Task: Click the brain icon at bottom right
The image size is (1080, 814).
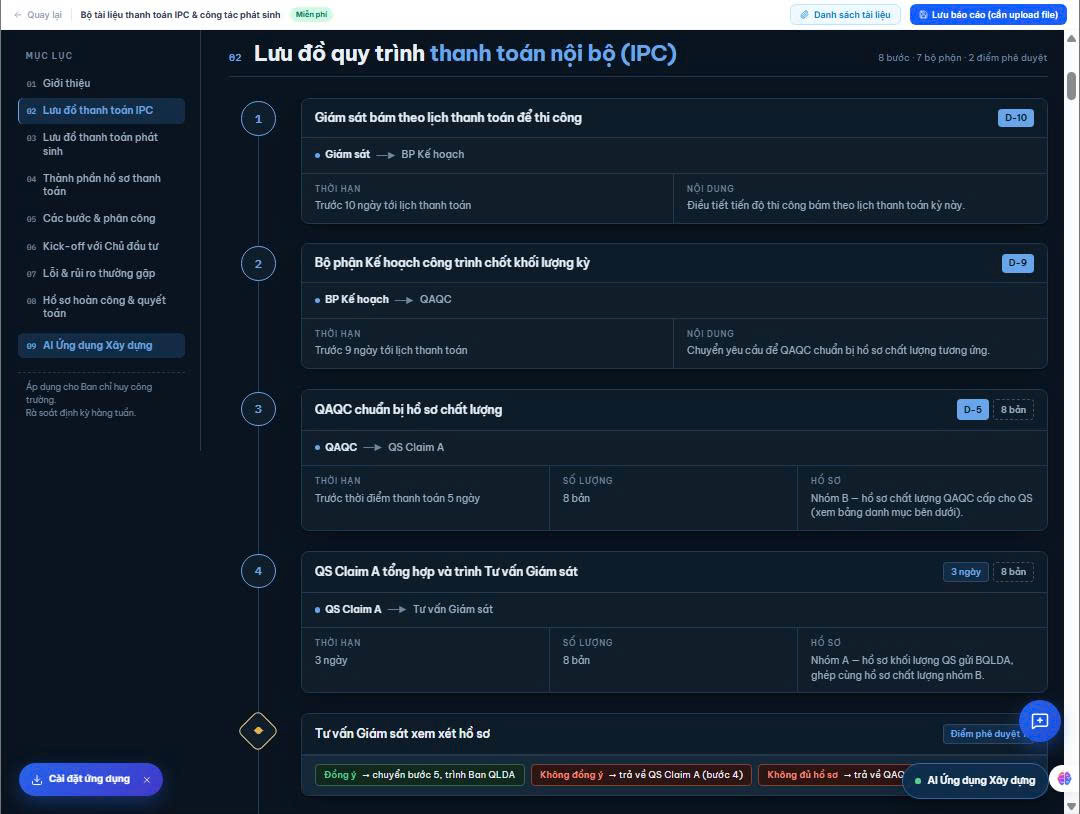Action: click(x=1064, y=779)
